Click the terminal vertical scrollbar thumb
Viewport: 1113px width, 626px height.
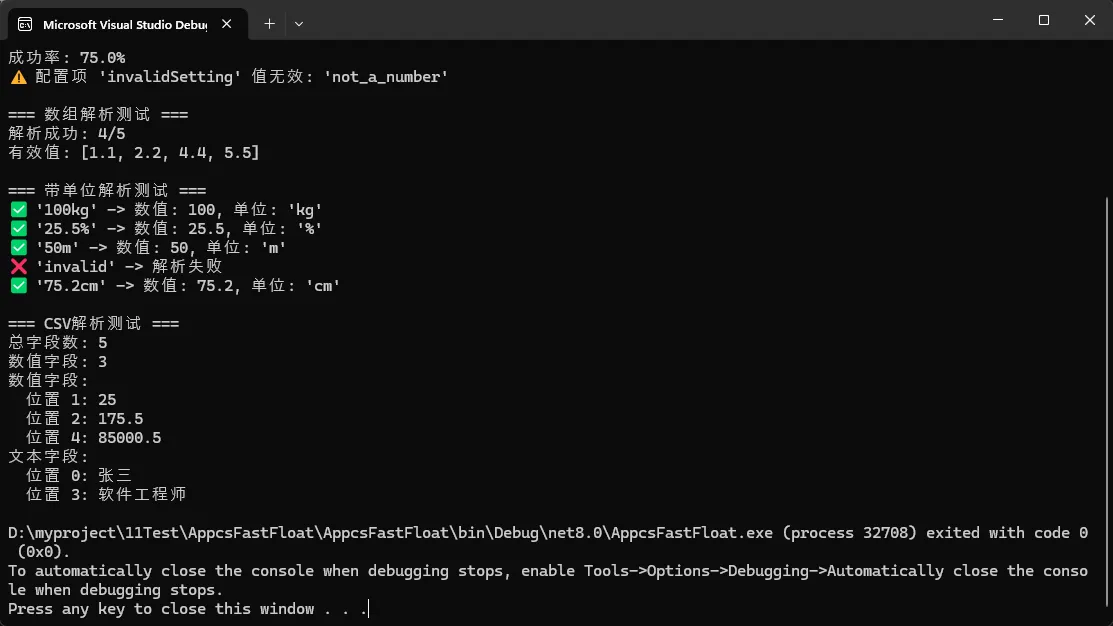[1106, 400]
